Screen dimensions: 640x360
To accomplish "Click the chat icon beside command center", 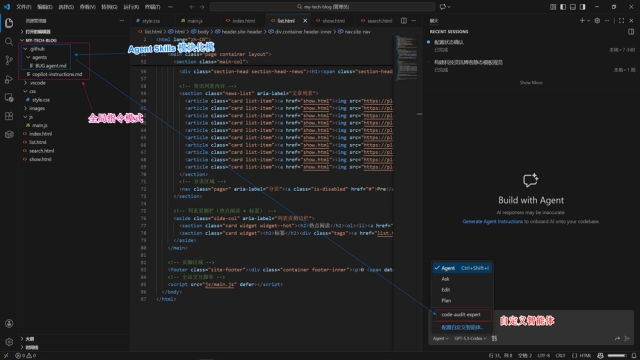I will point(443,7).
